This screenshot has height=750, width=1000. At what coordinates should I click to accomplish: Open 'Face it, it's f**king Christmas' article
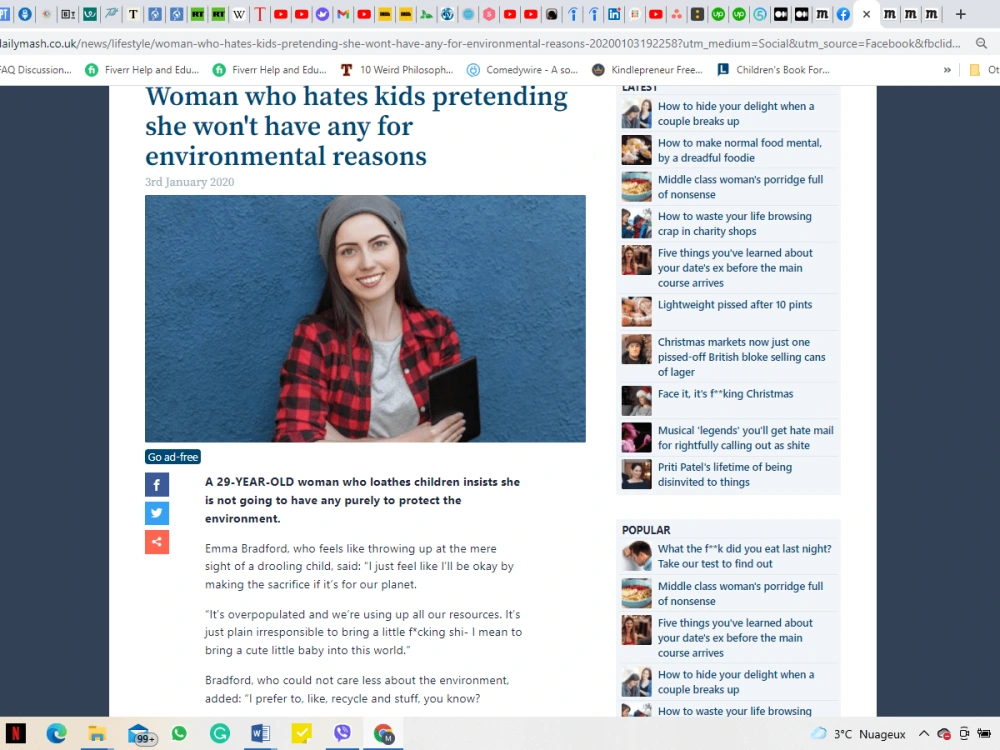tap(725, 393)
